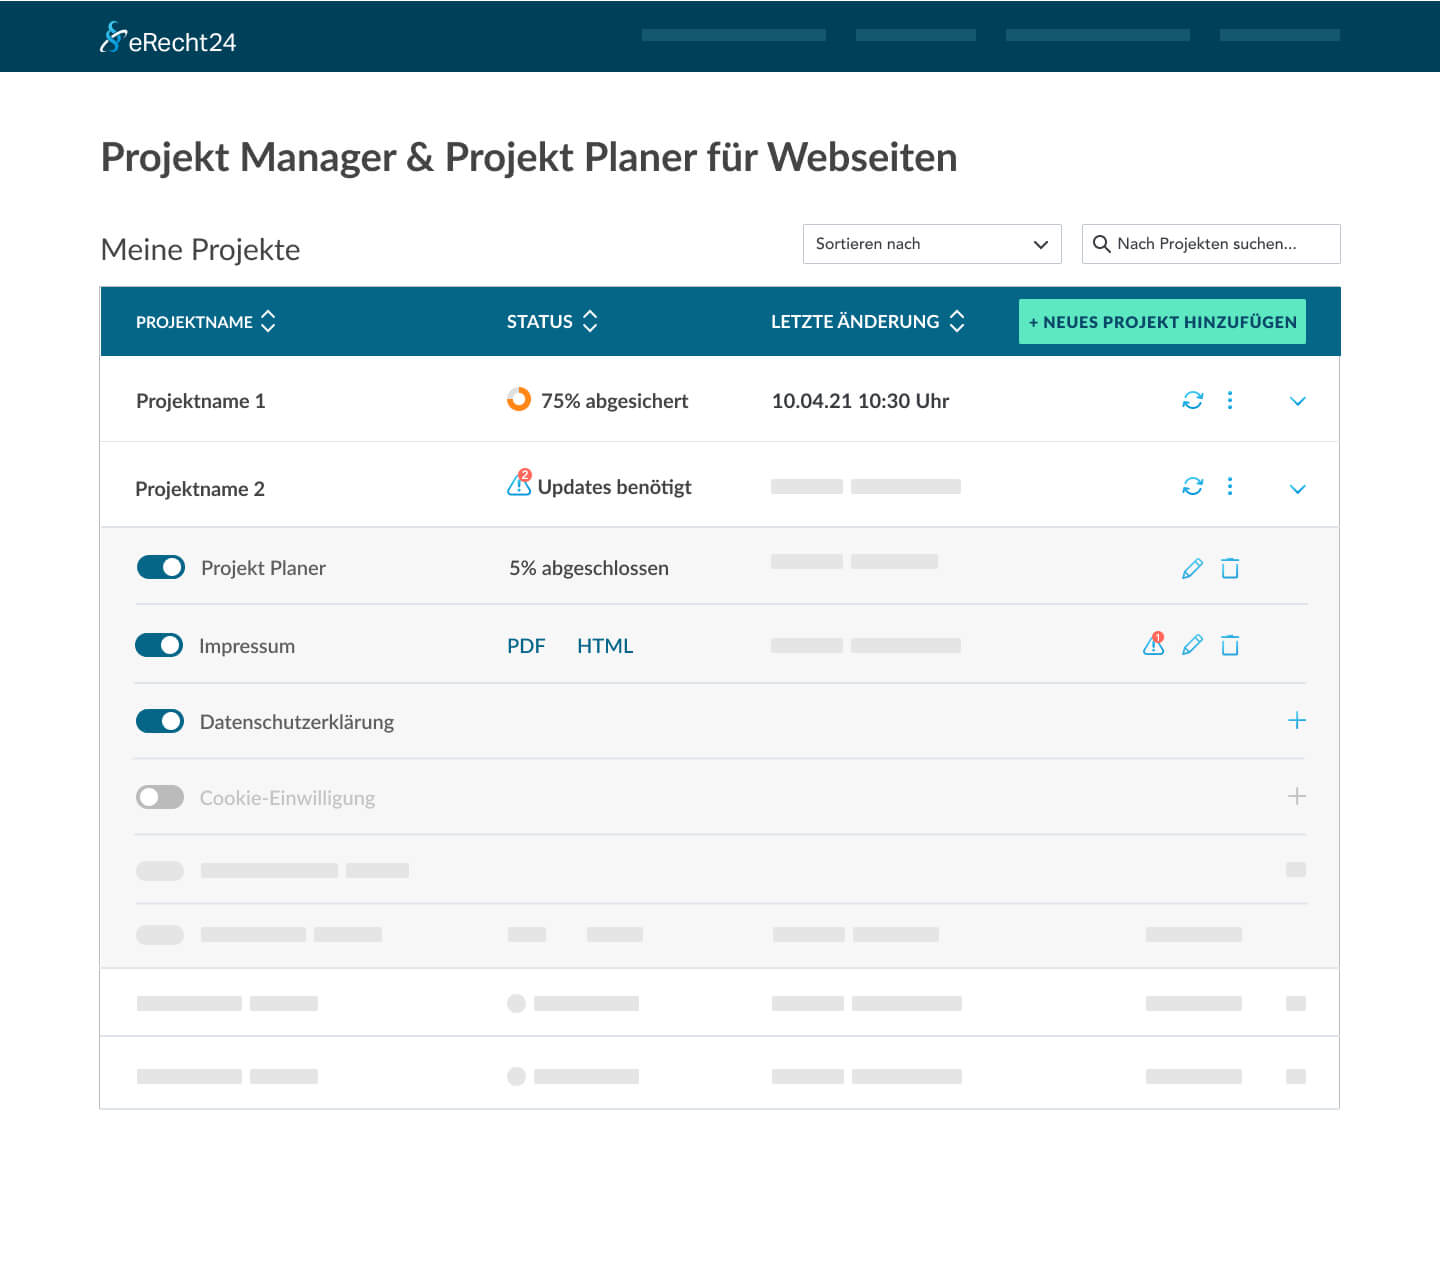Enable the Cookie-Einwilligung toggle
The image size is (1440, 1270).
point(160,797)
